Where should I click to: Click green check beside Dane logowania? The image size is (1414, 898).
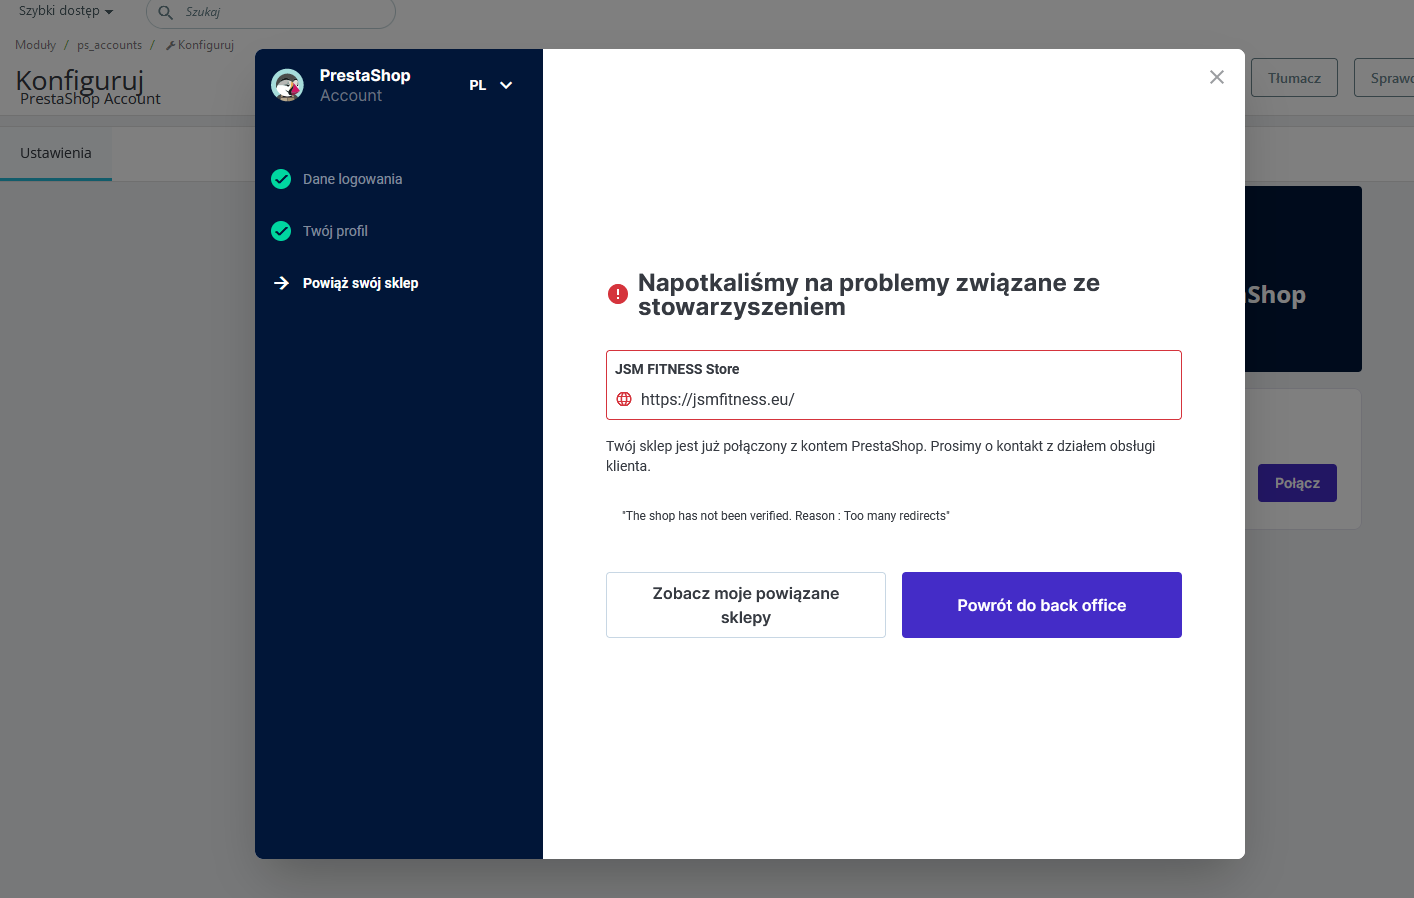tap(281, 179)
